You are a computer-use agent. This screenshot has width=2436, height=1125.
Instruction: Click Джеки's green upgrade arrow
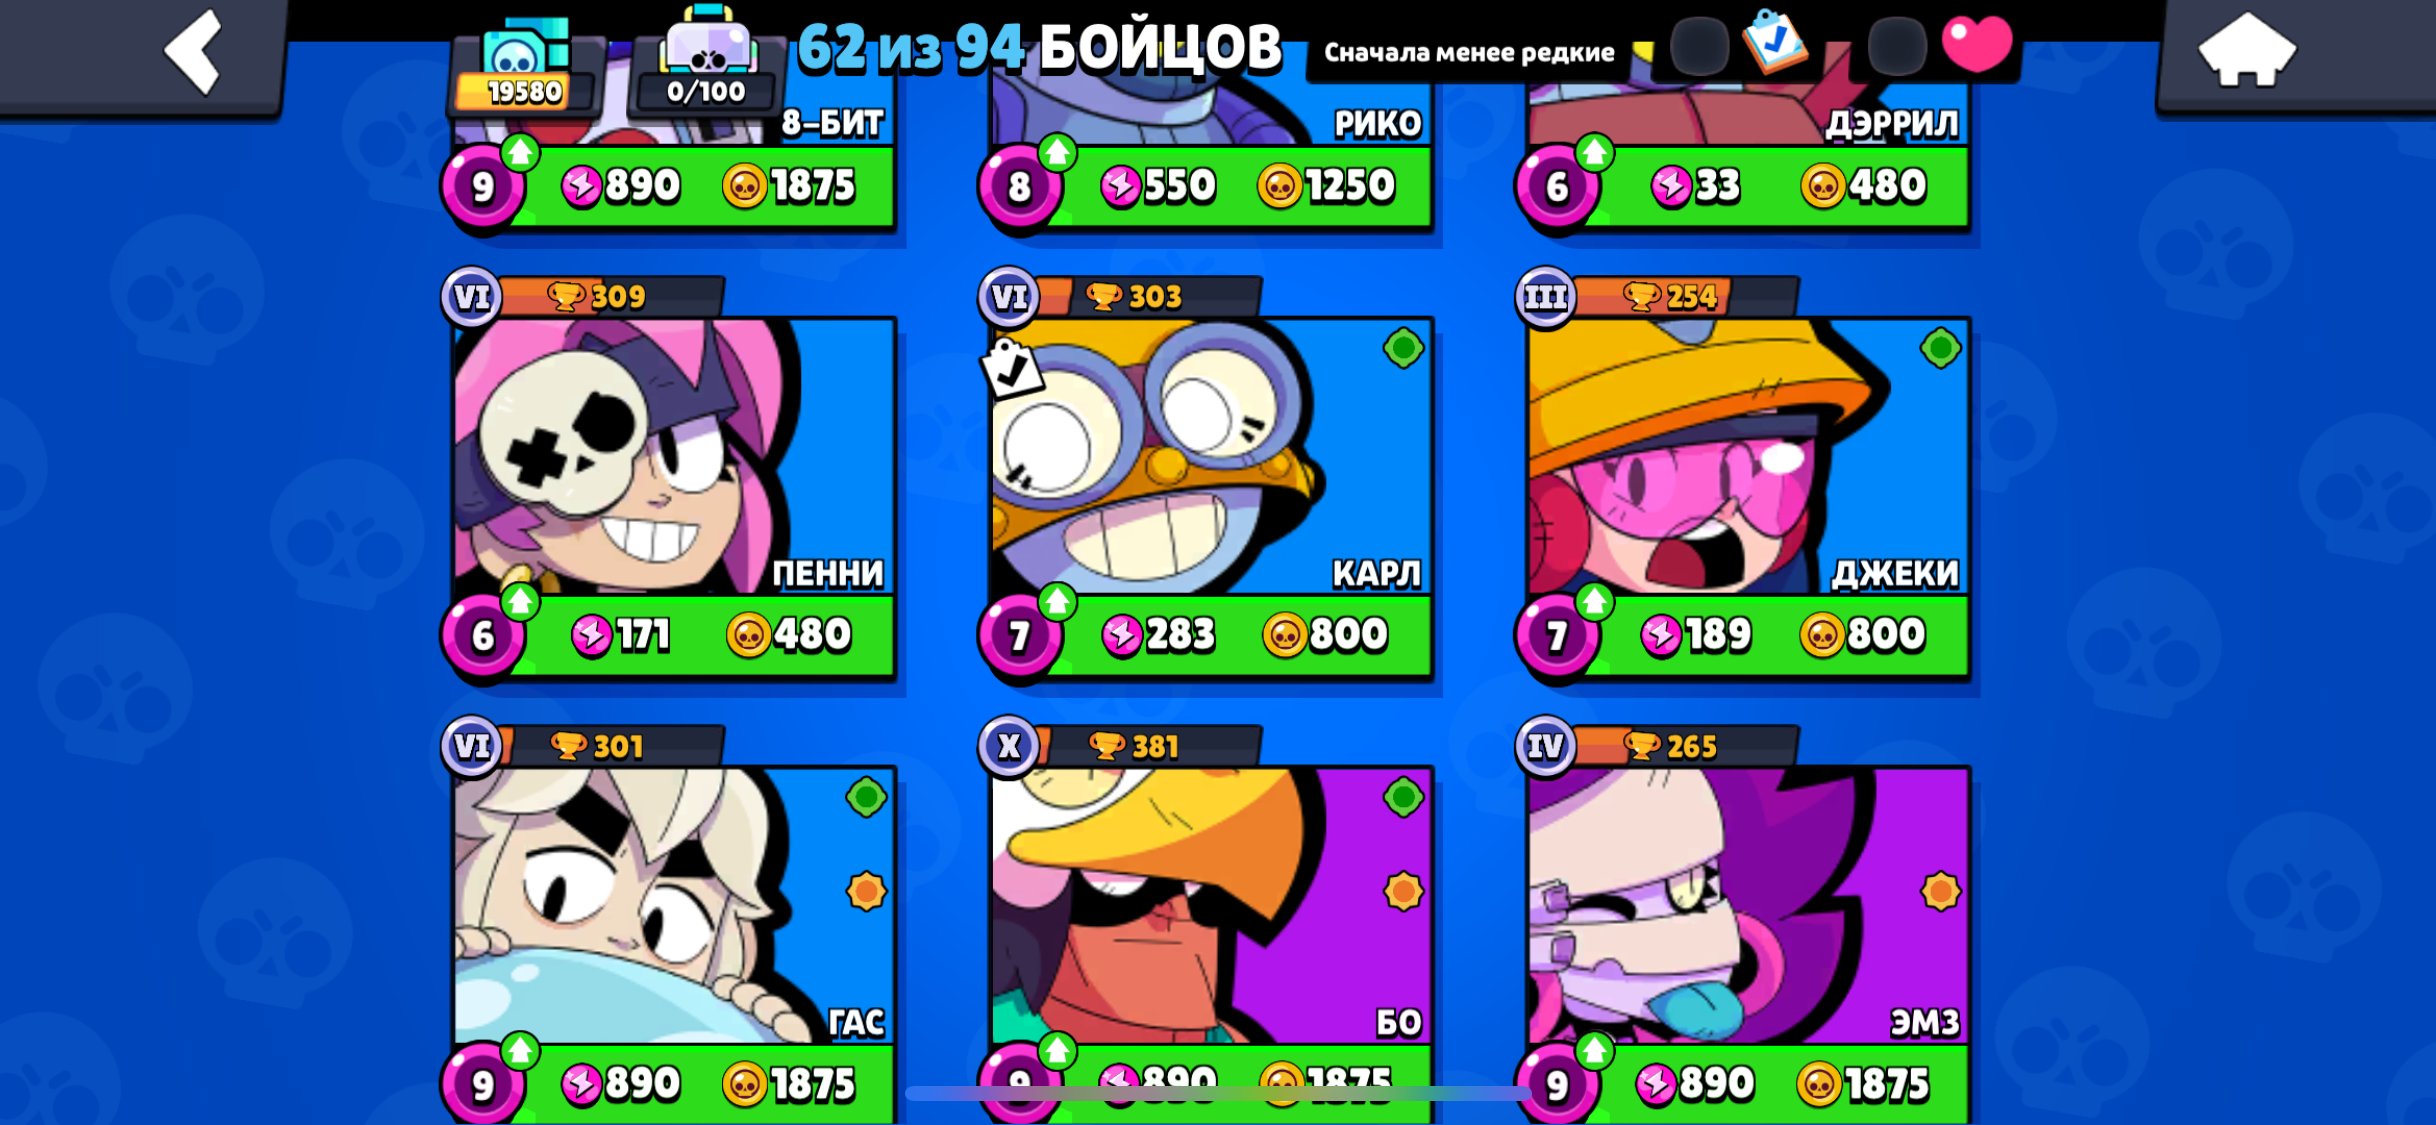[1594, 601]
